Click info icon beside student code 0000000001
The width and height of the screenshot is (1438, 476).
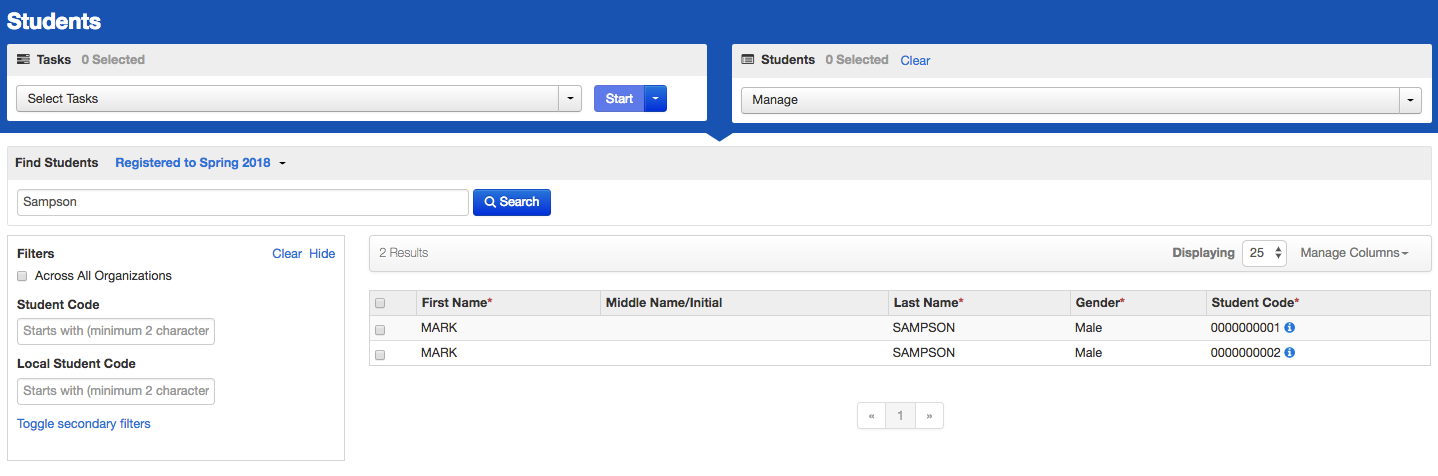1290,328
